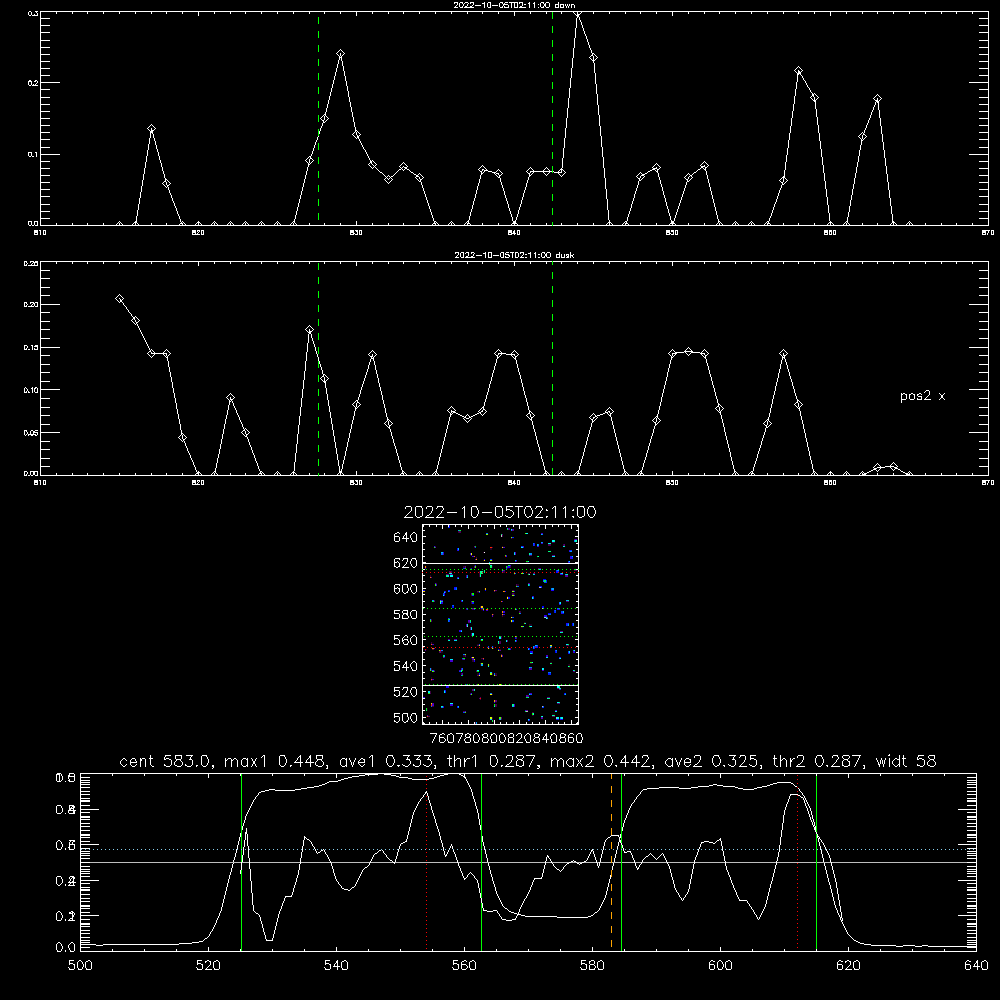Click the peak diamond near 822 in dusk plot

pos(230,398)
